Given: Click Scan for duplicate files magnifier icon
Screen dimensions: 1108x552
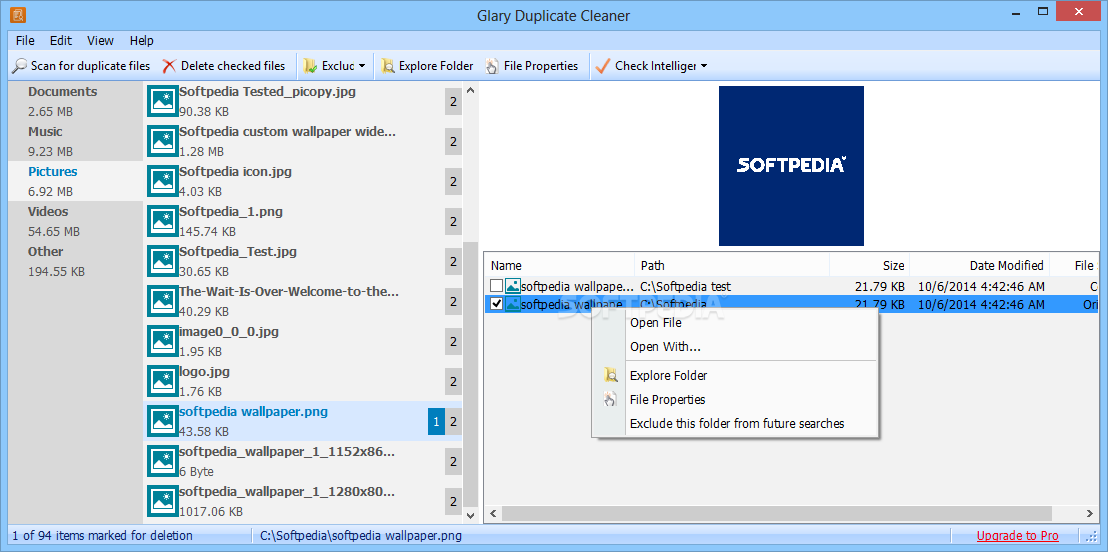Looking at the screenshot, I should 20,66.
